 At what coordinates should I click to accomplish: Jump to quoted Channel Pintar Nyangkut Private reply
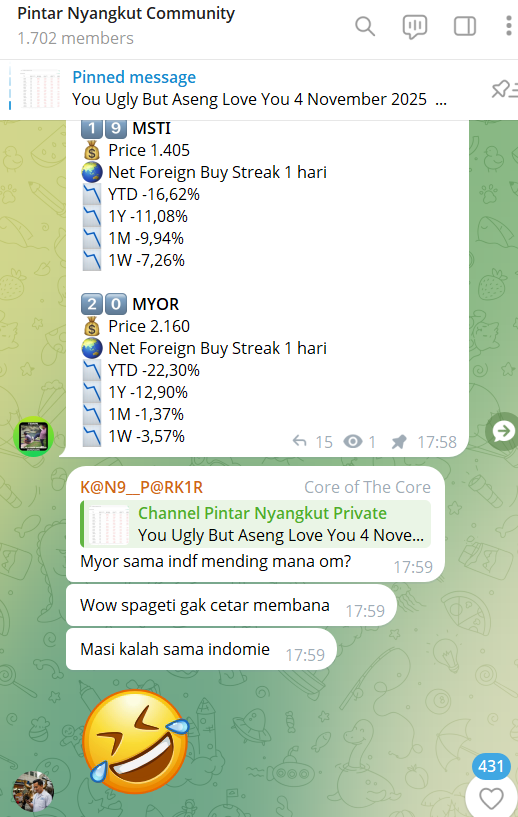255,524
